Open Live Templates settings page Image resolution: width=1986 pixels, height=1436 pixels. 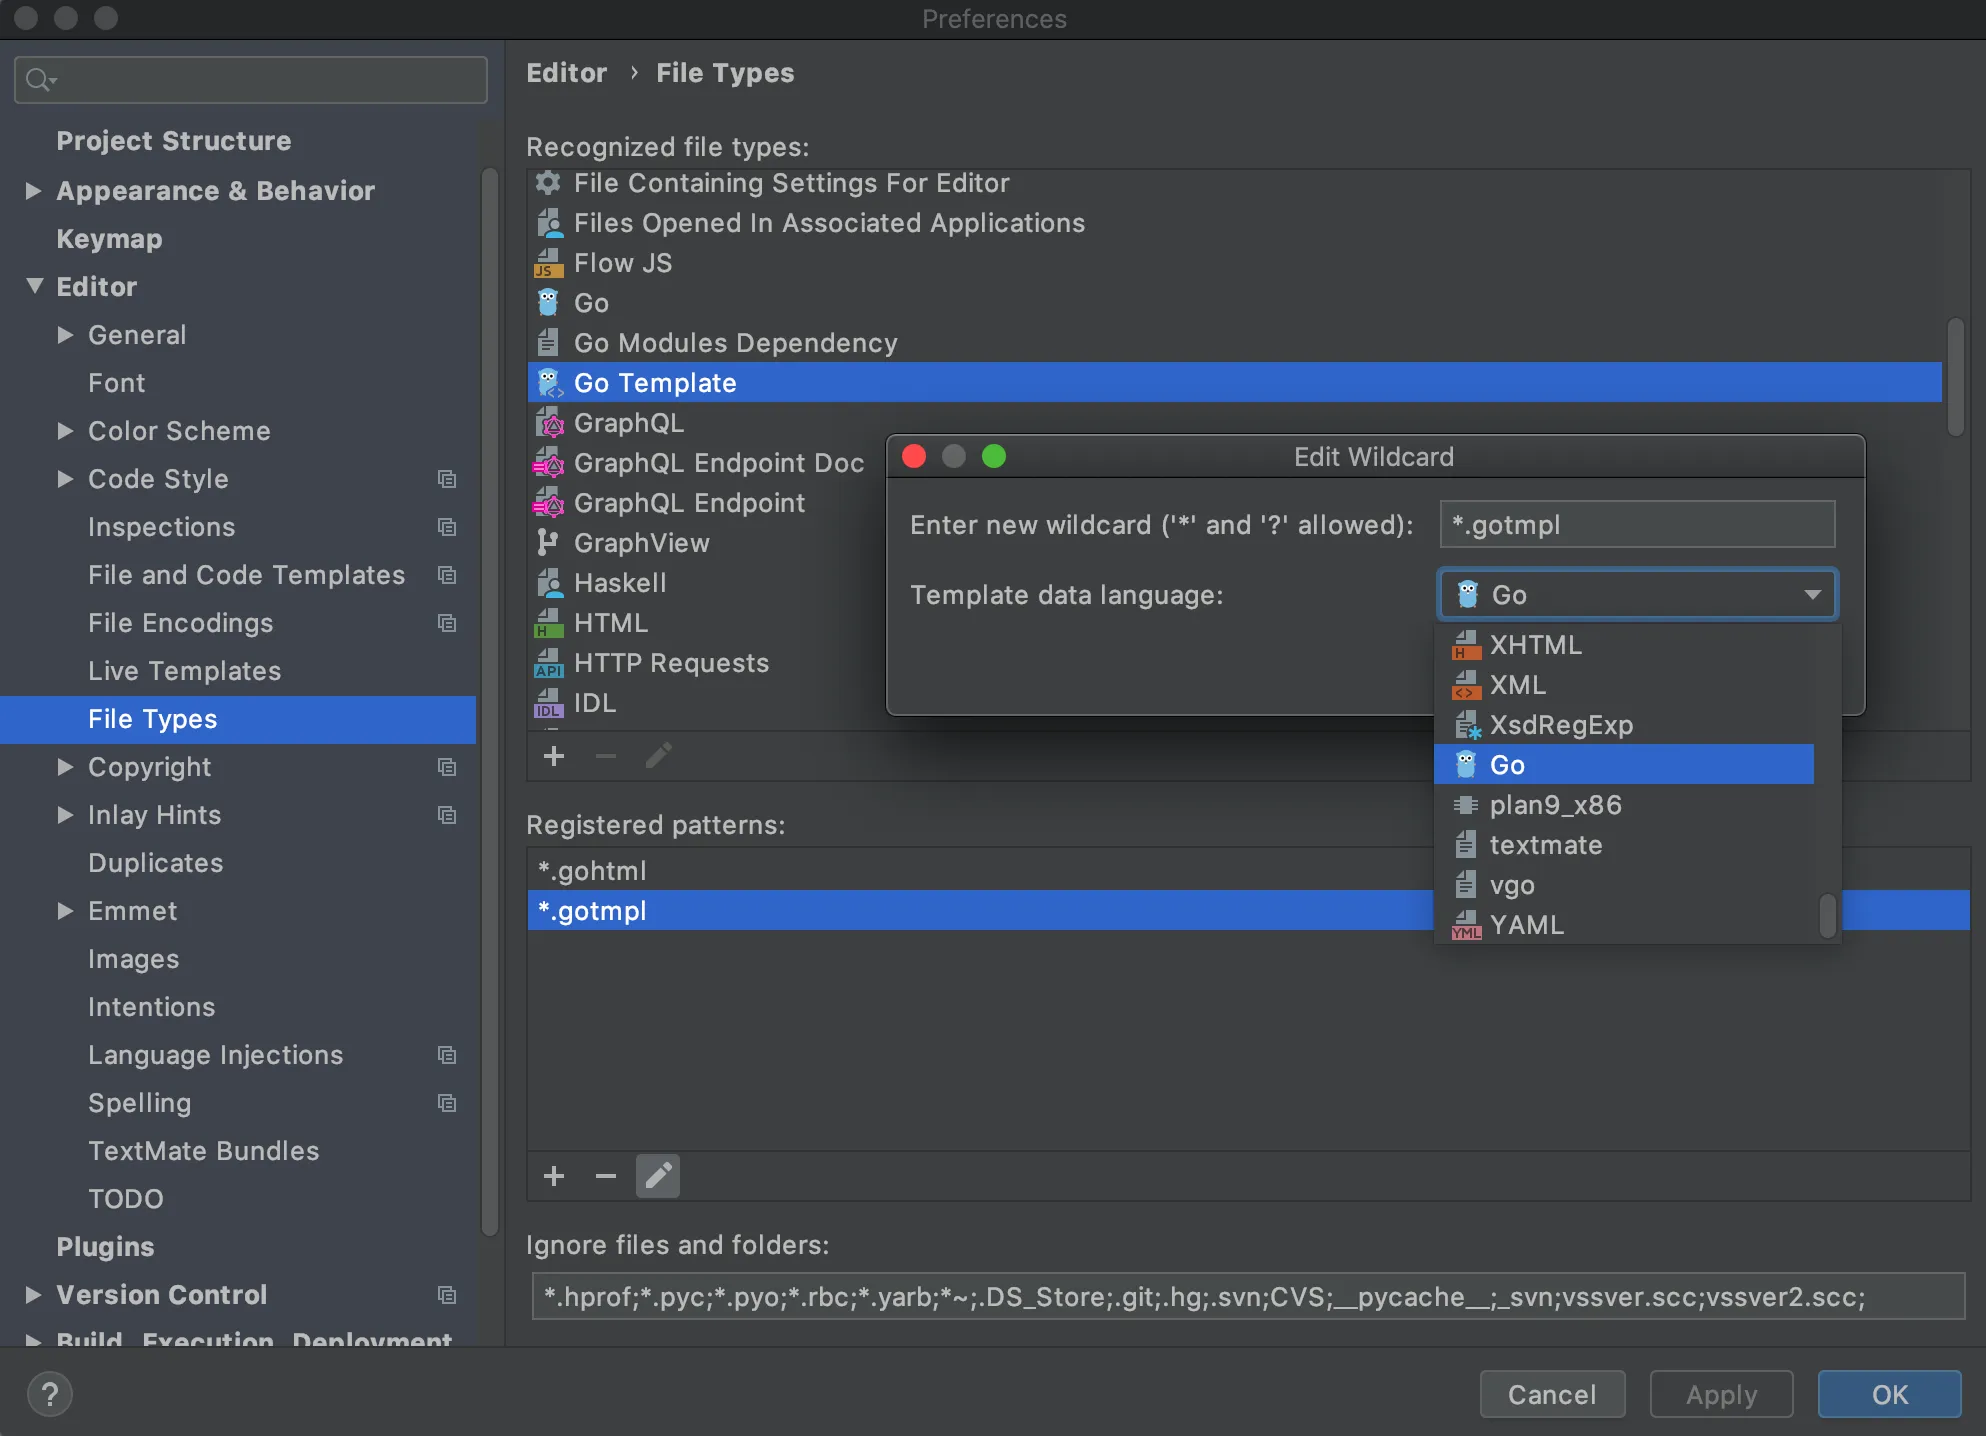[x=184, y=671]
